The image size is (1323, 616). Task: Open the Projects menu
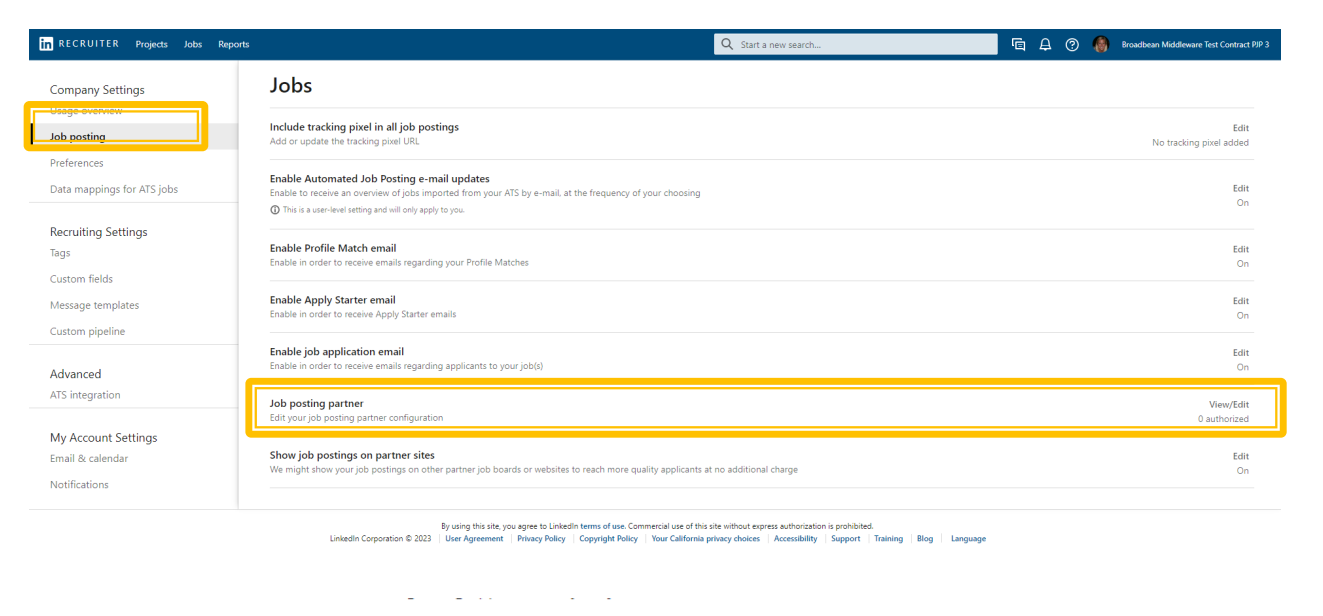tap(151, 45)
